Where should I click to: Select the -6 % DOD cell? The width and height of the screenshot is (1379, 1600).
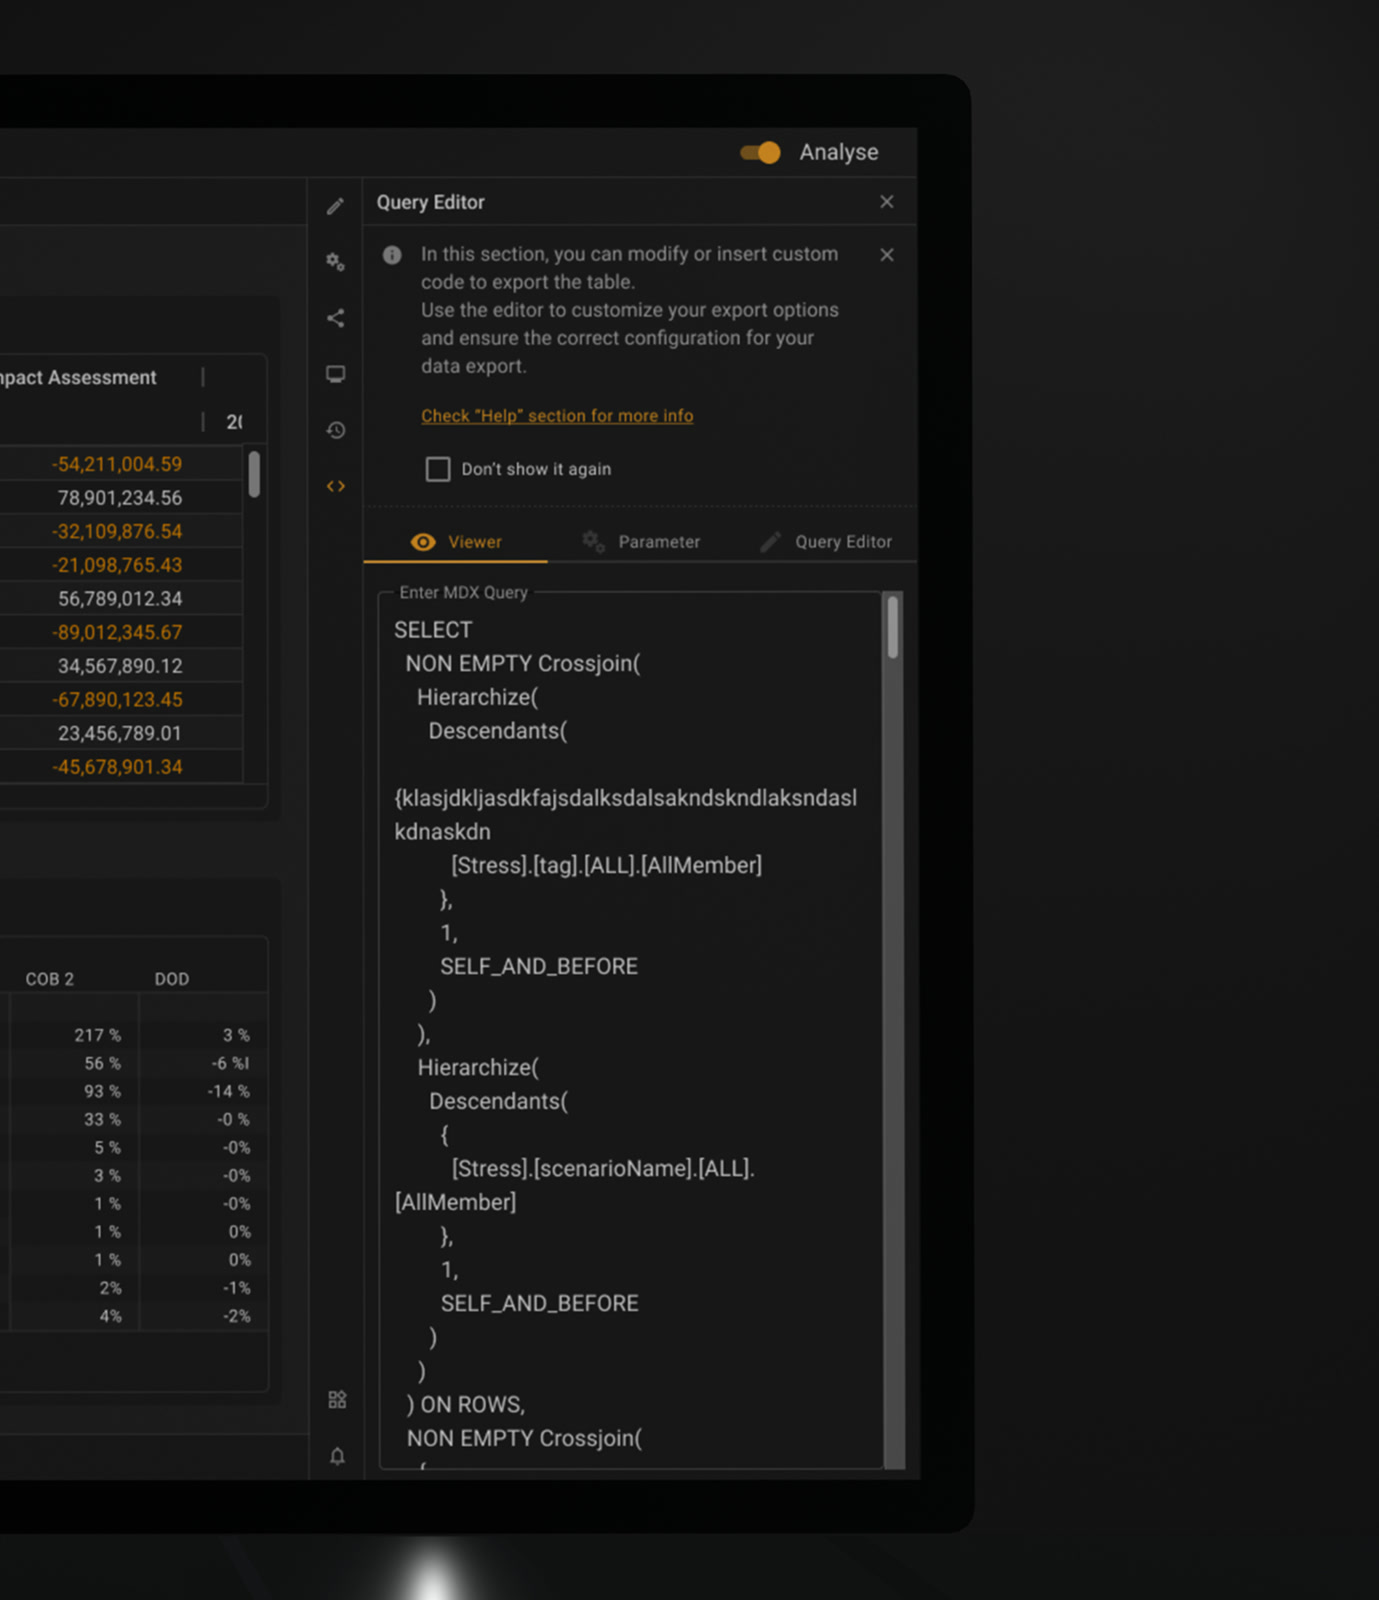click(x=231, y=1063)
